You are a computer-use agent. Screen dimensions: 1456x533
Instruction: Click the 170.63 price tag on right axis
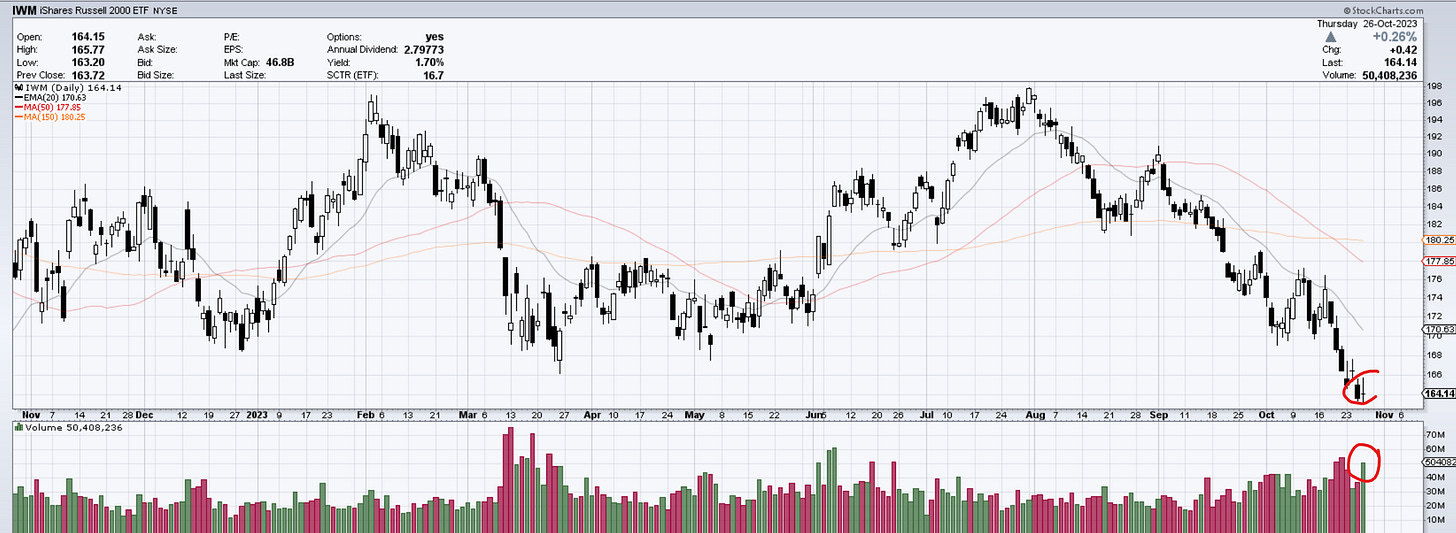click(1438, 328)
